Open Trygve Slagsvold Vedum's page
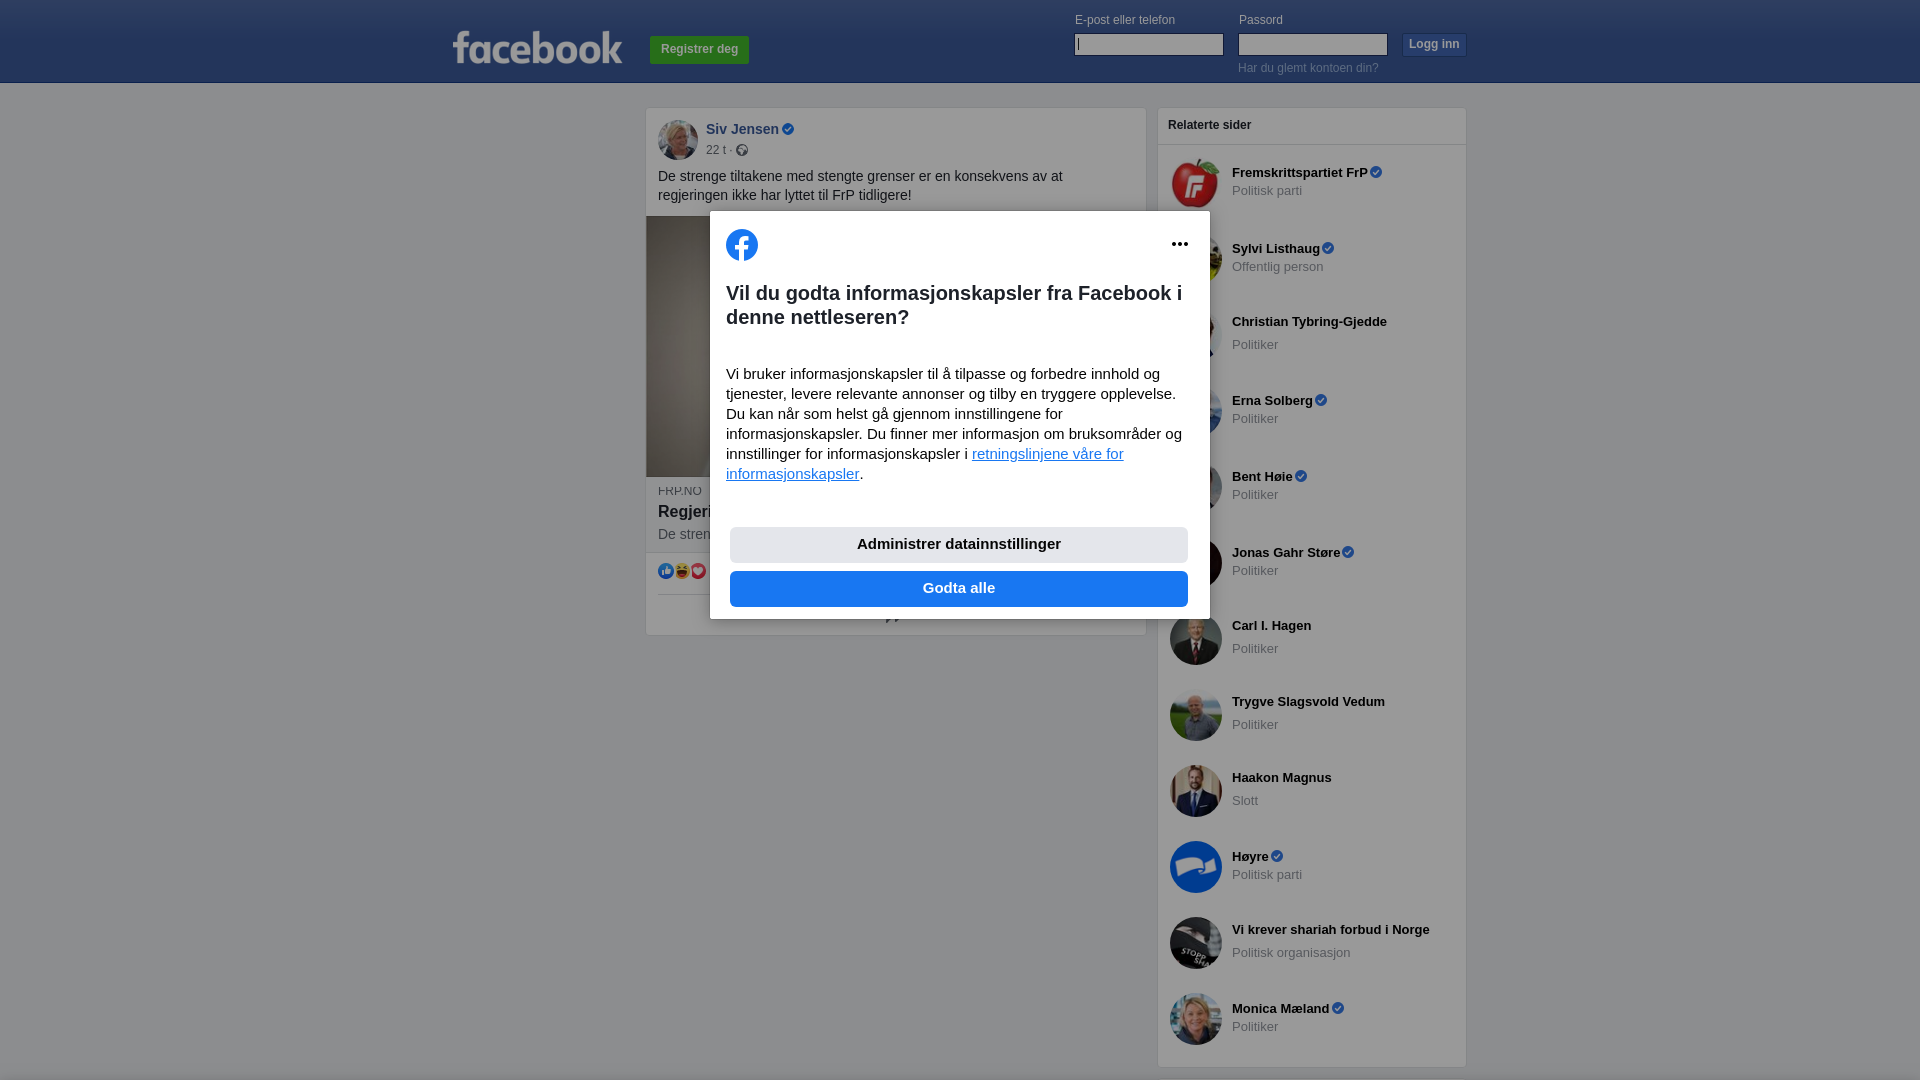This screenshot has width=1920, height=1080. (x=1308, y=702)
